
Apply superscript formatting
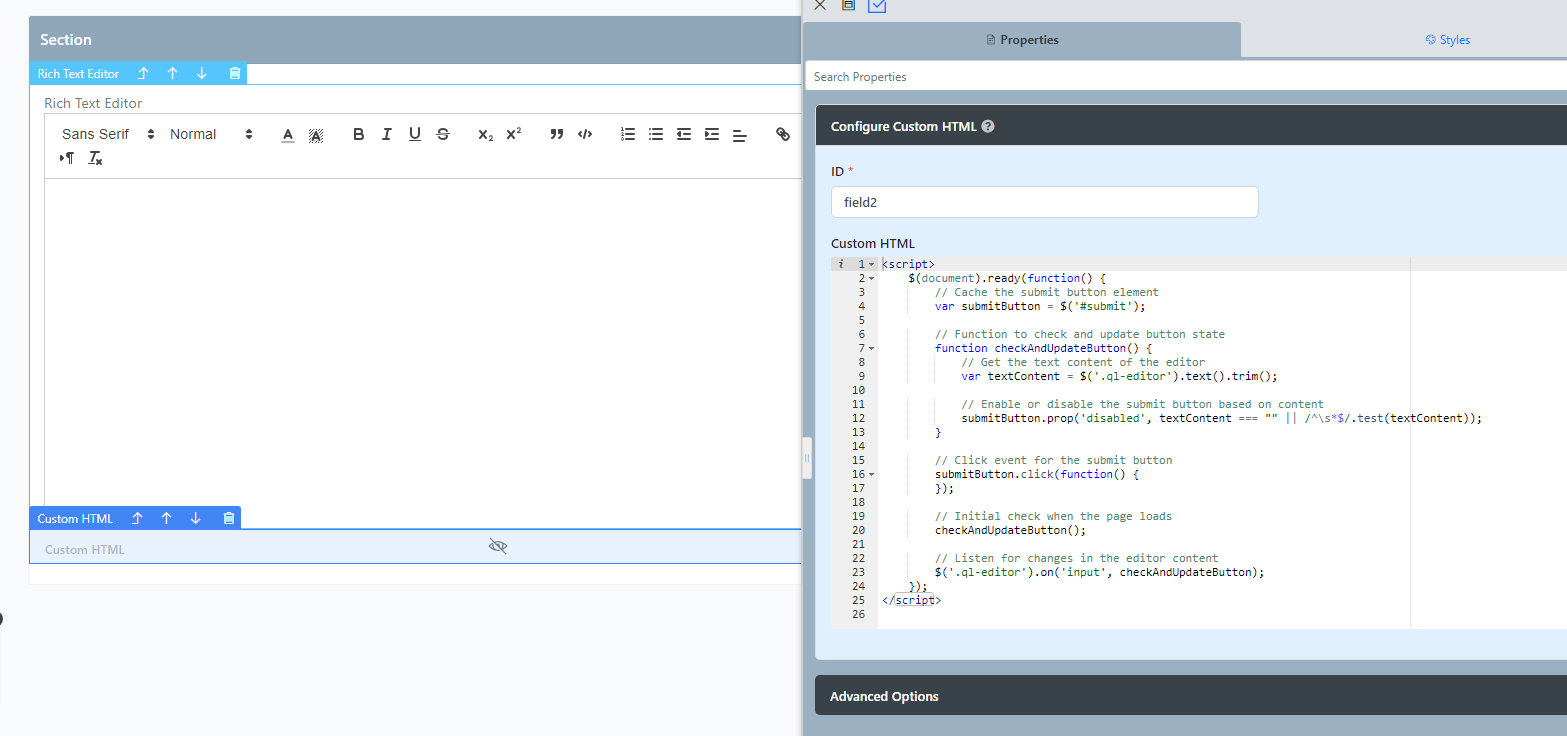(x=513, y=134)
